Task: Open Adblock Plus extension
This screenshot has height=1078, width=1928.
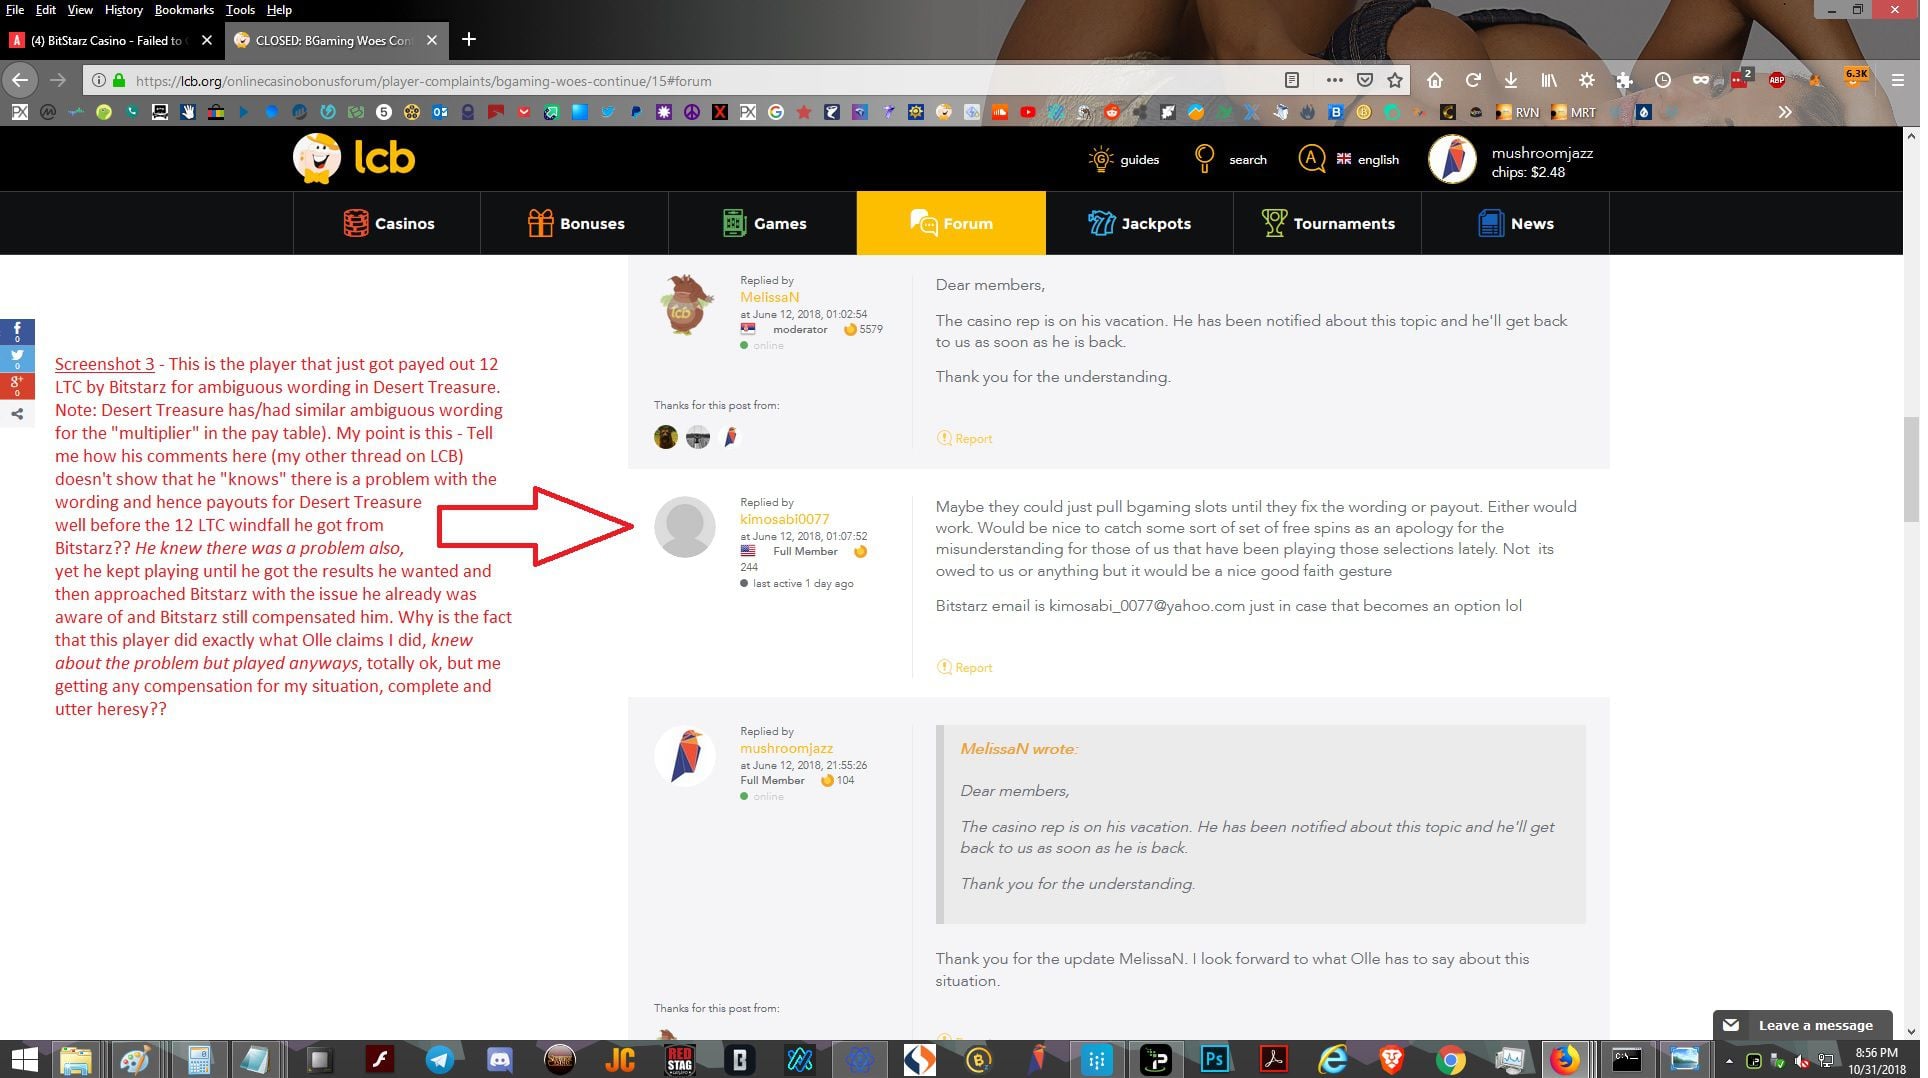Action: click(x=1776, y=80)
